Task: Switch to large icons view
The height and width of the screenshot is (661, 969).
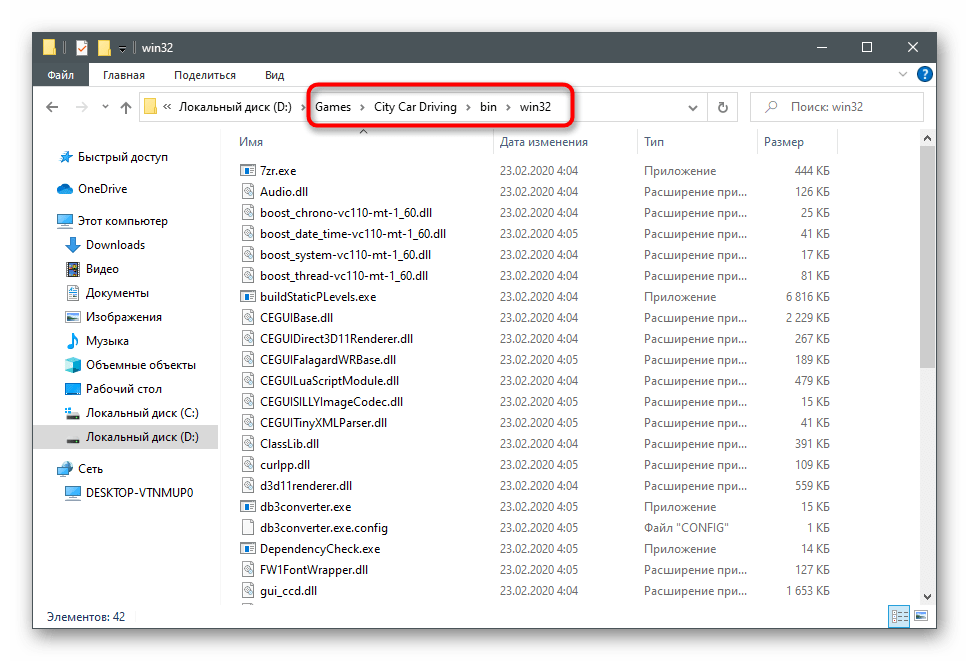Action: 920,617
